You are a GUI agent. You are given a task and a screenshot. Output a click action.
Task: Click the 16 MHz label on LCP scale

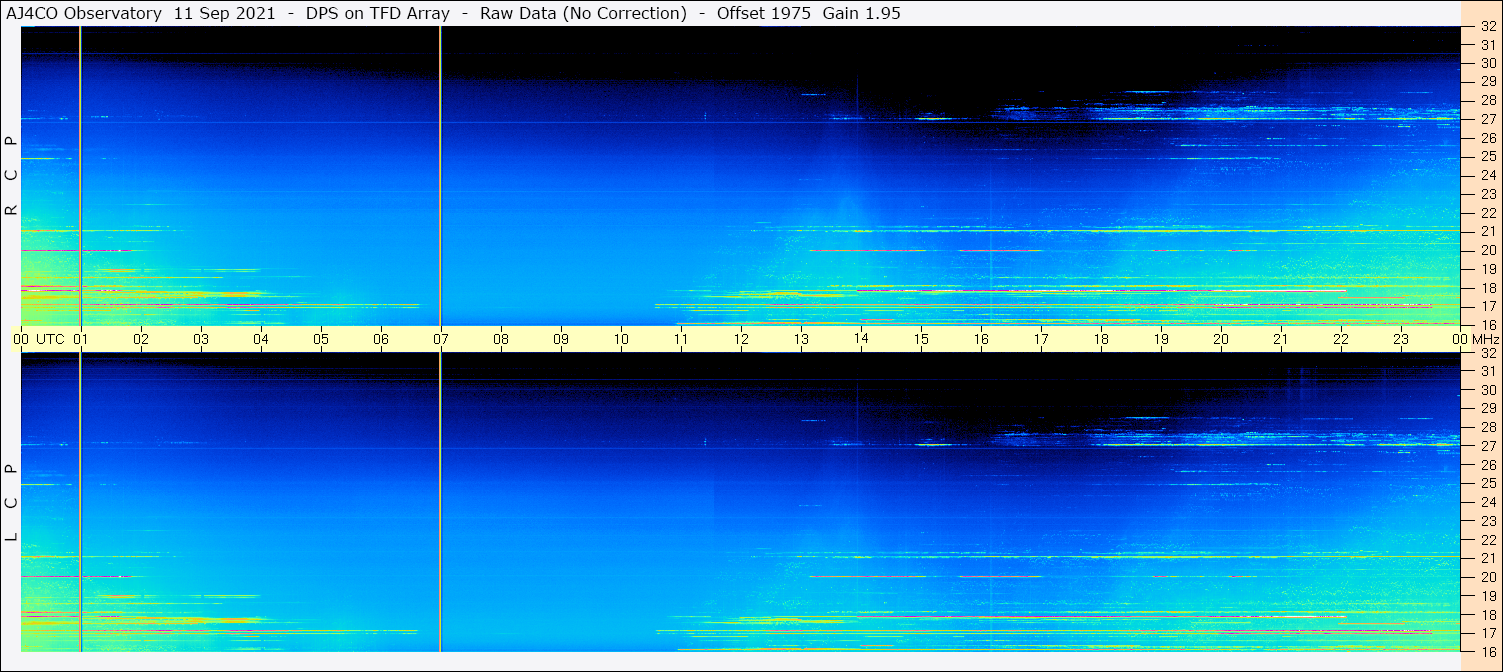click(x=1488, y=651)
